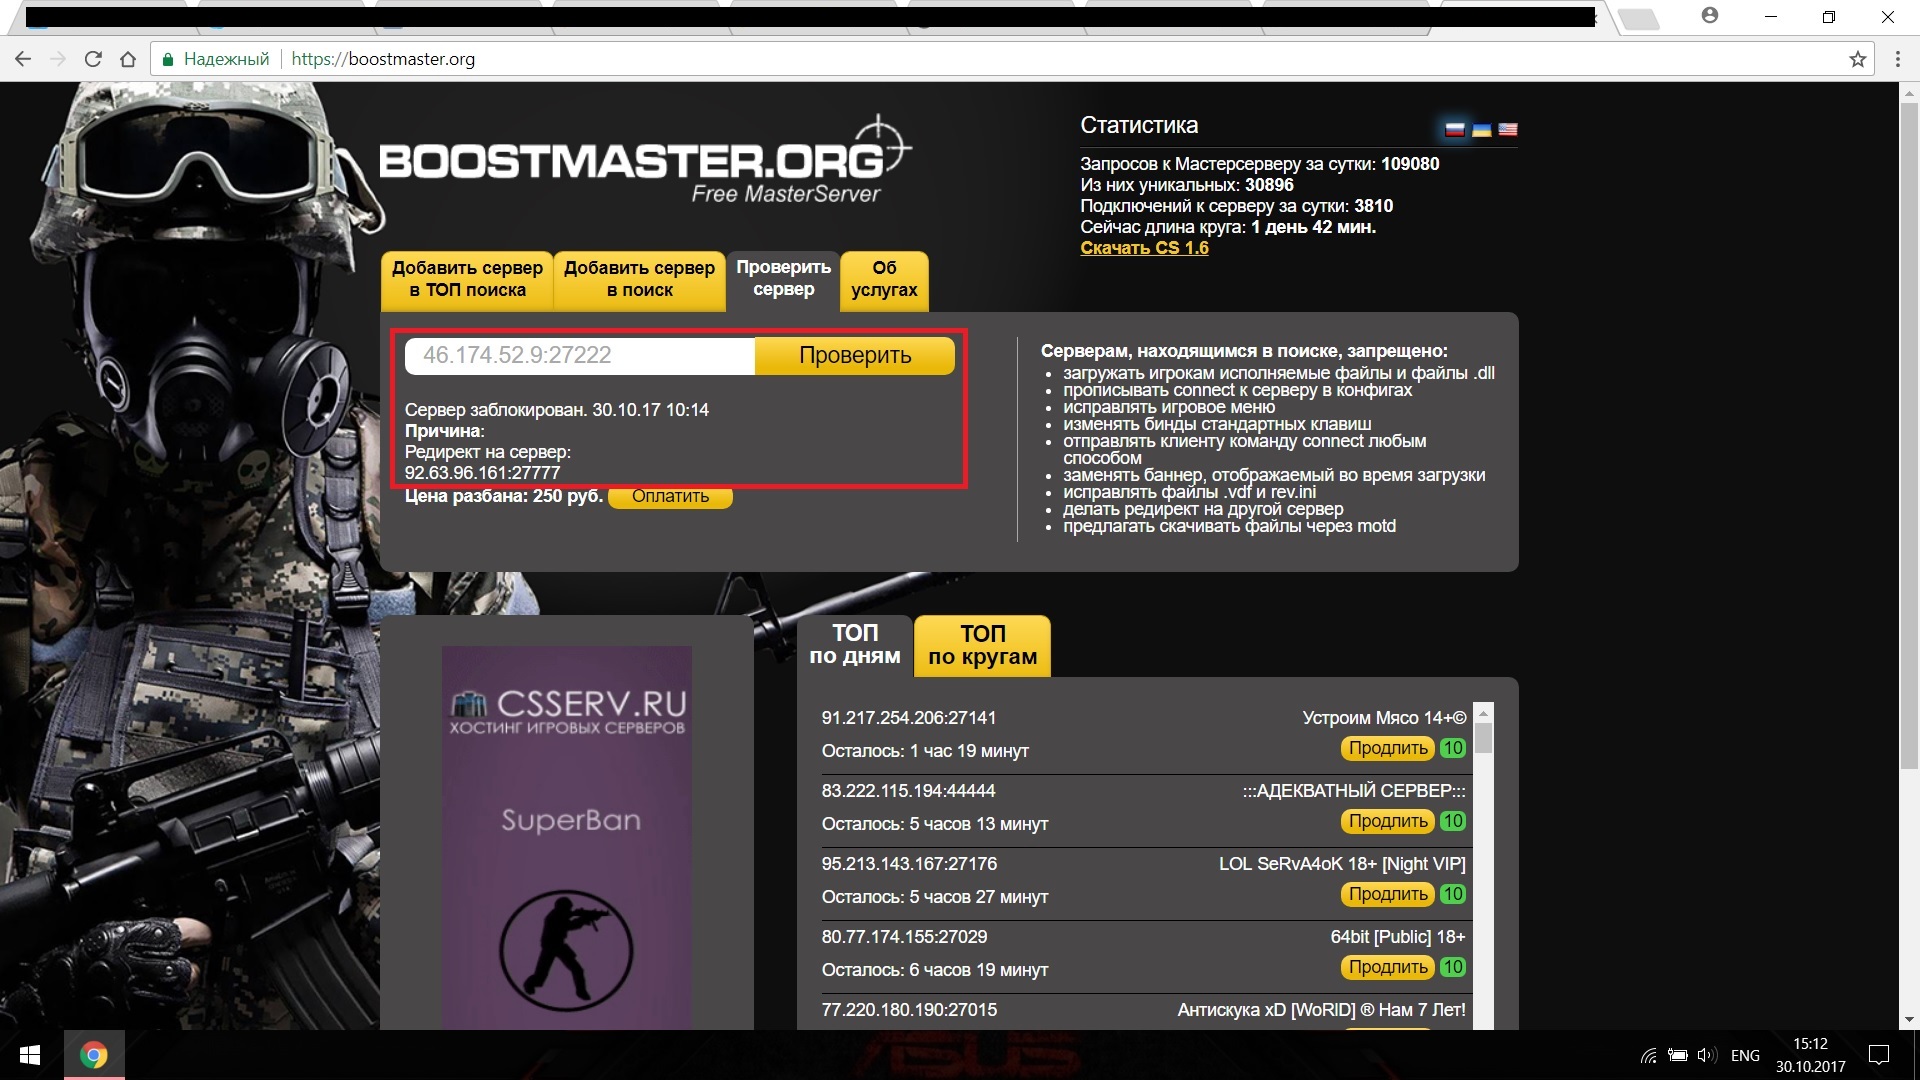Click the green lock secure icon

click(x=168, y=59)
